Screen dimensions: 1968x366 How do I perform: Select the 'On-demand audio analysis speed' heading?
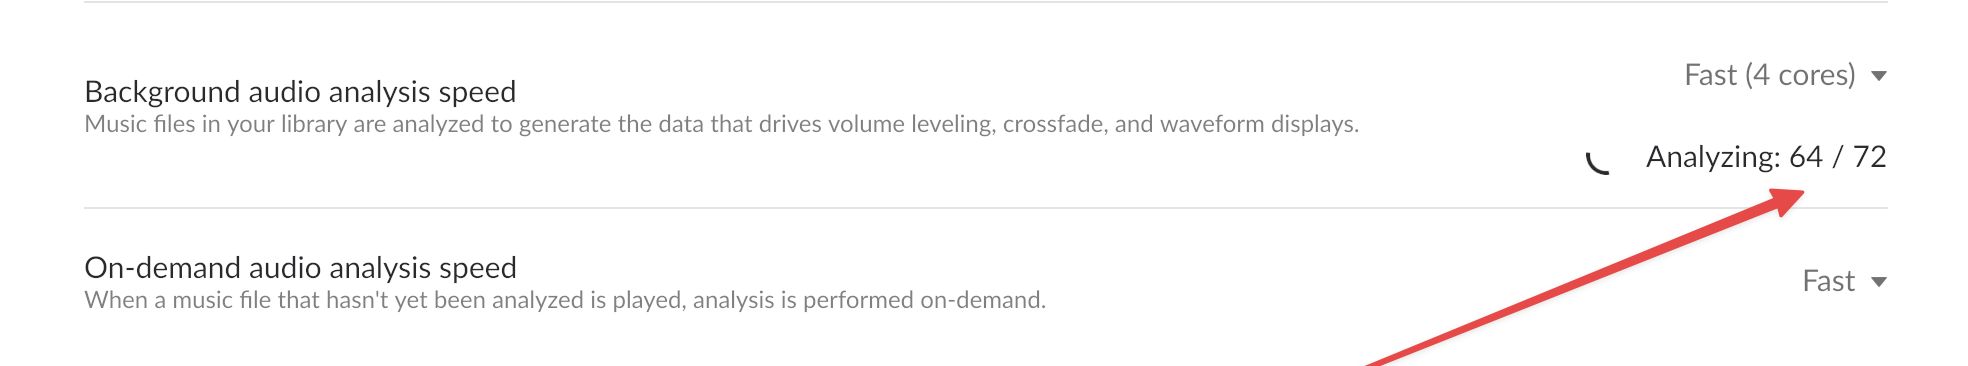click(300, 268)
